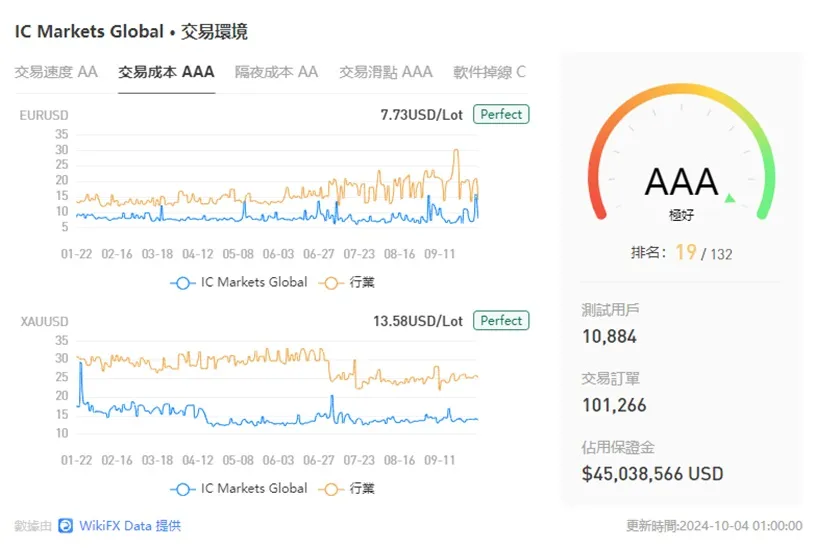815x548 pixels.
Task: Open the WikiFX Data 提供 link
Action: (130, 526)
